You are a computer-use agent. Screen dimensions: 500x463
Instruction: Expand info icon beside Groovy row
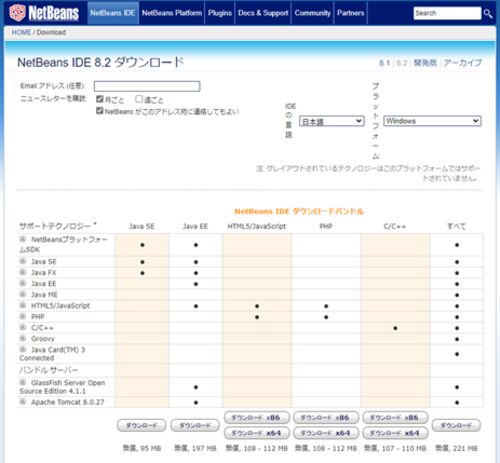[x=23, y=338]
